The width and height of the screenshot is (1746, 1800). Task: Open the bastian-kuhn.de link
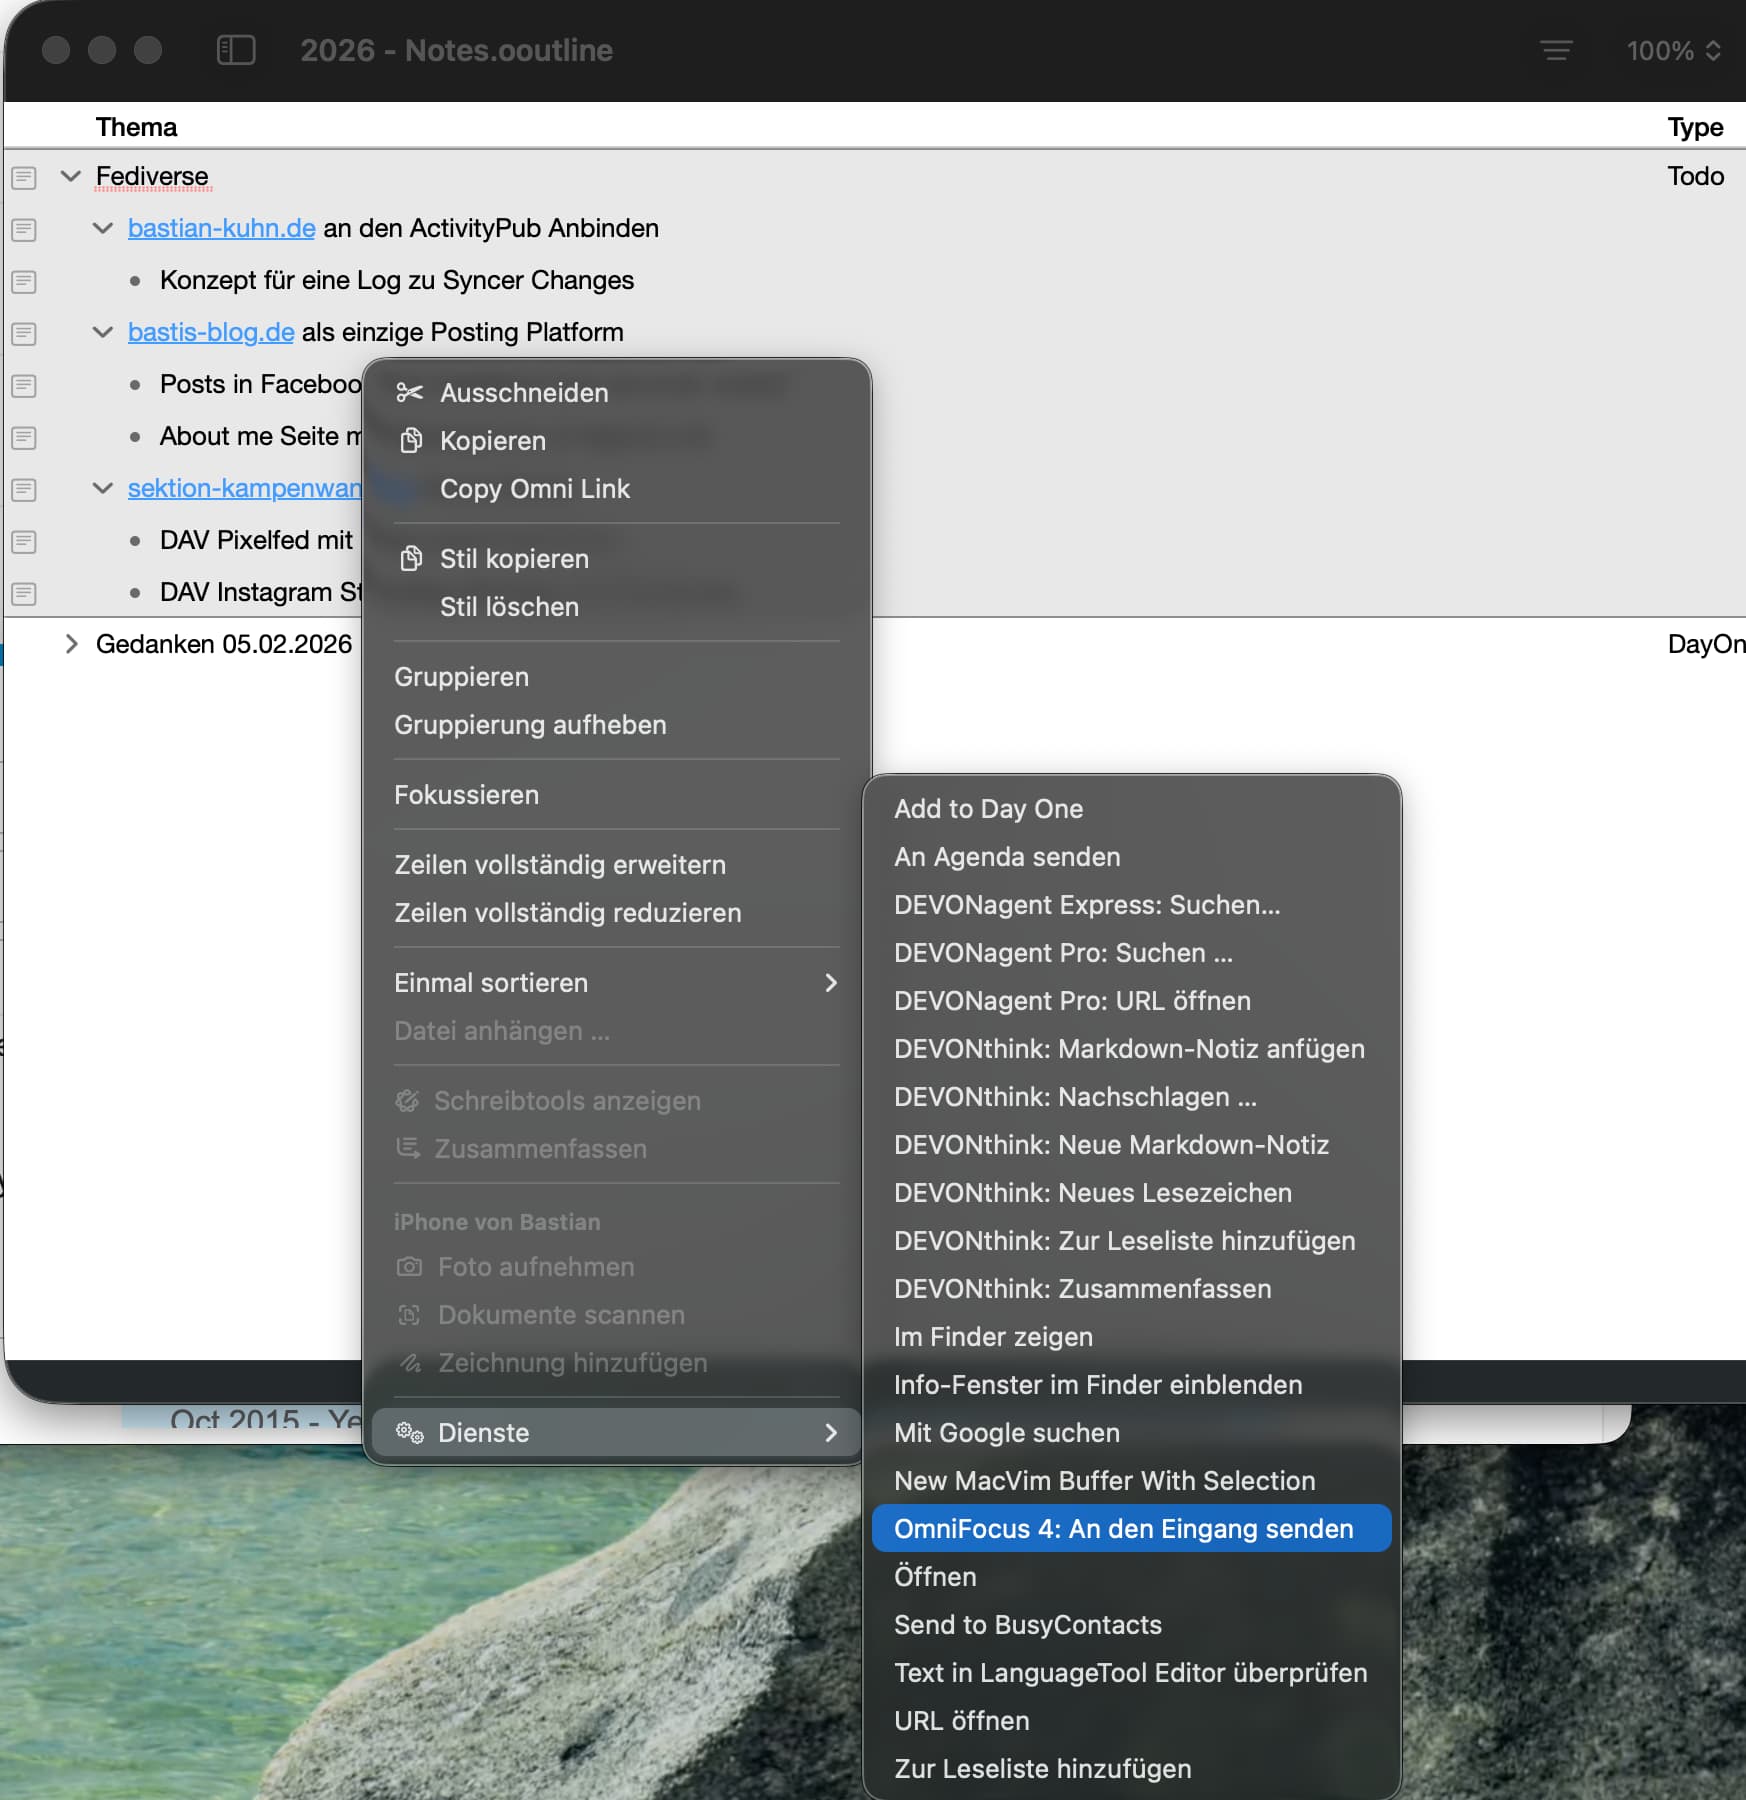(x=221, y=228)
